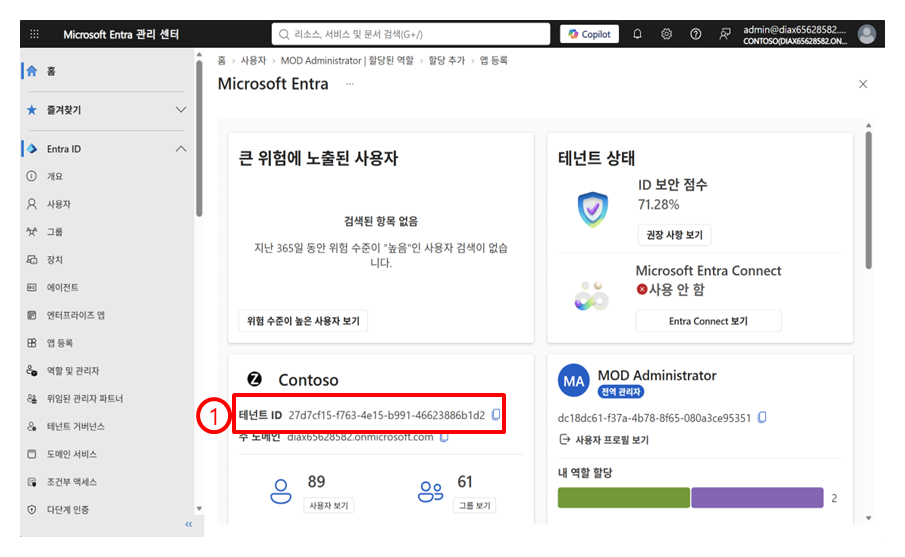This screenshot has height=557, width=905.
Task: Click the sidebar scrollbar thumb
Action: (x=199, y=139)
